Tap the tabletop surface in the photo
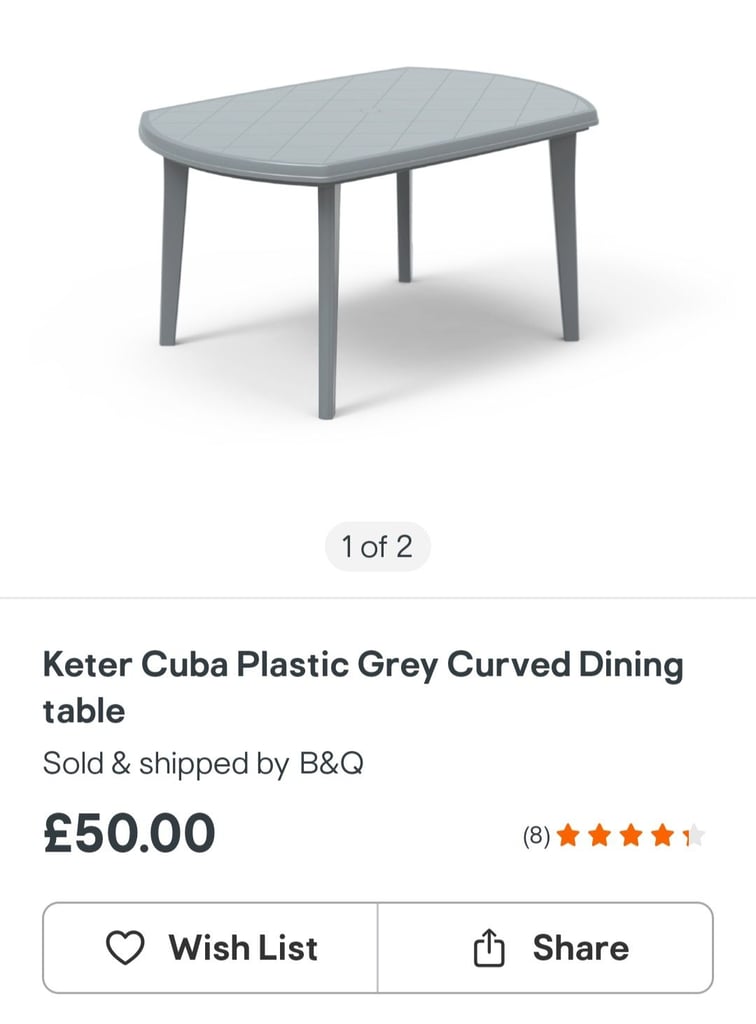This screenshot has width=756, height=1024. 369,118
